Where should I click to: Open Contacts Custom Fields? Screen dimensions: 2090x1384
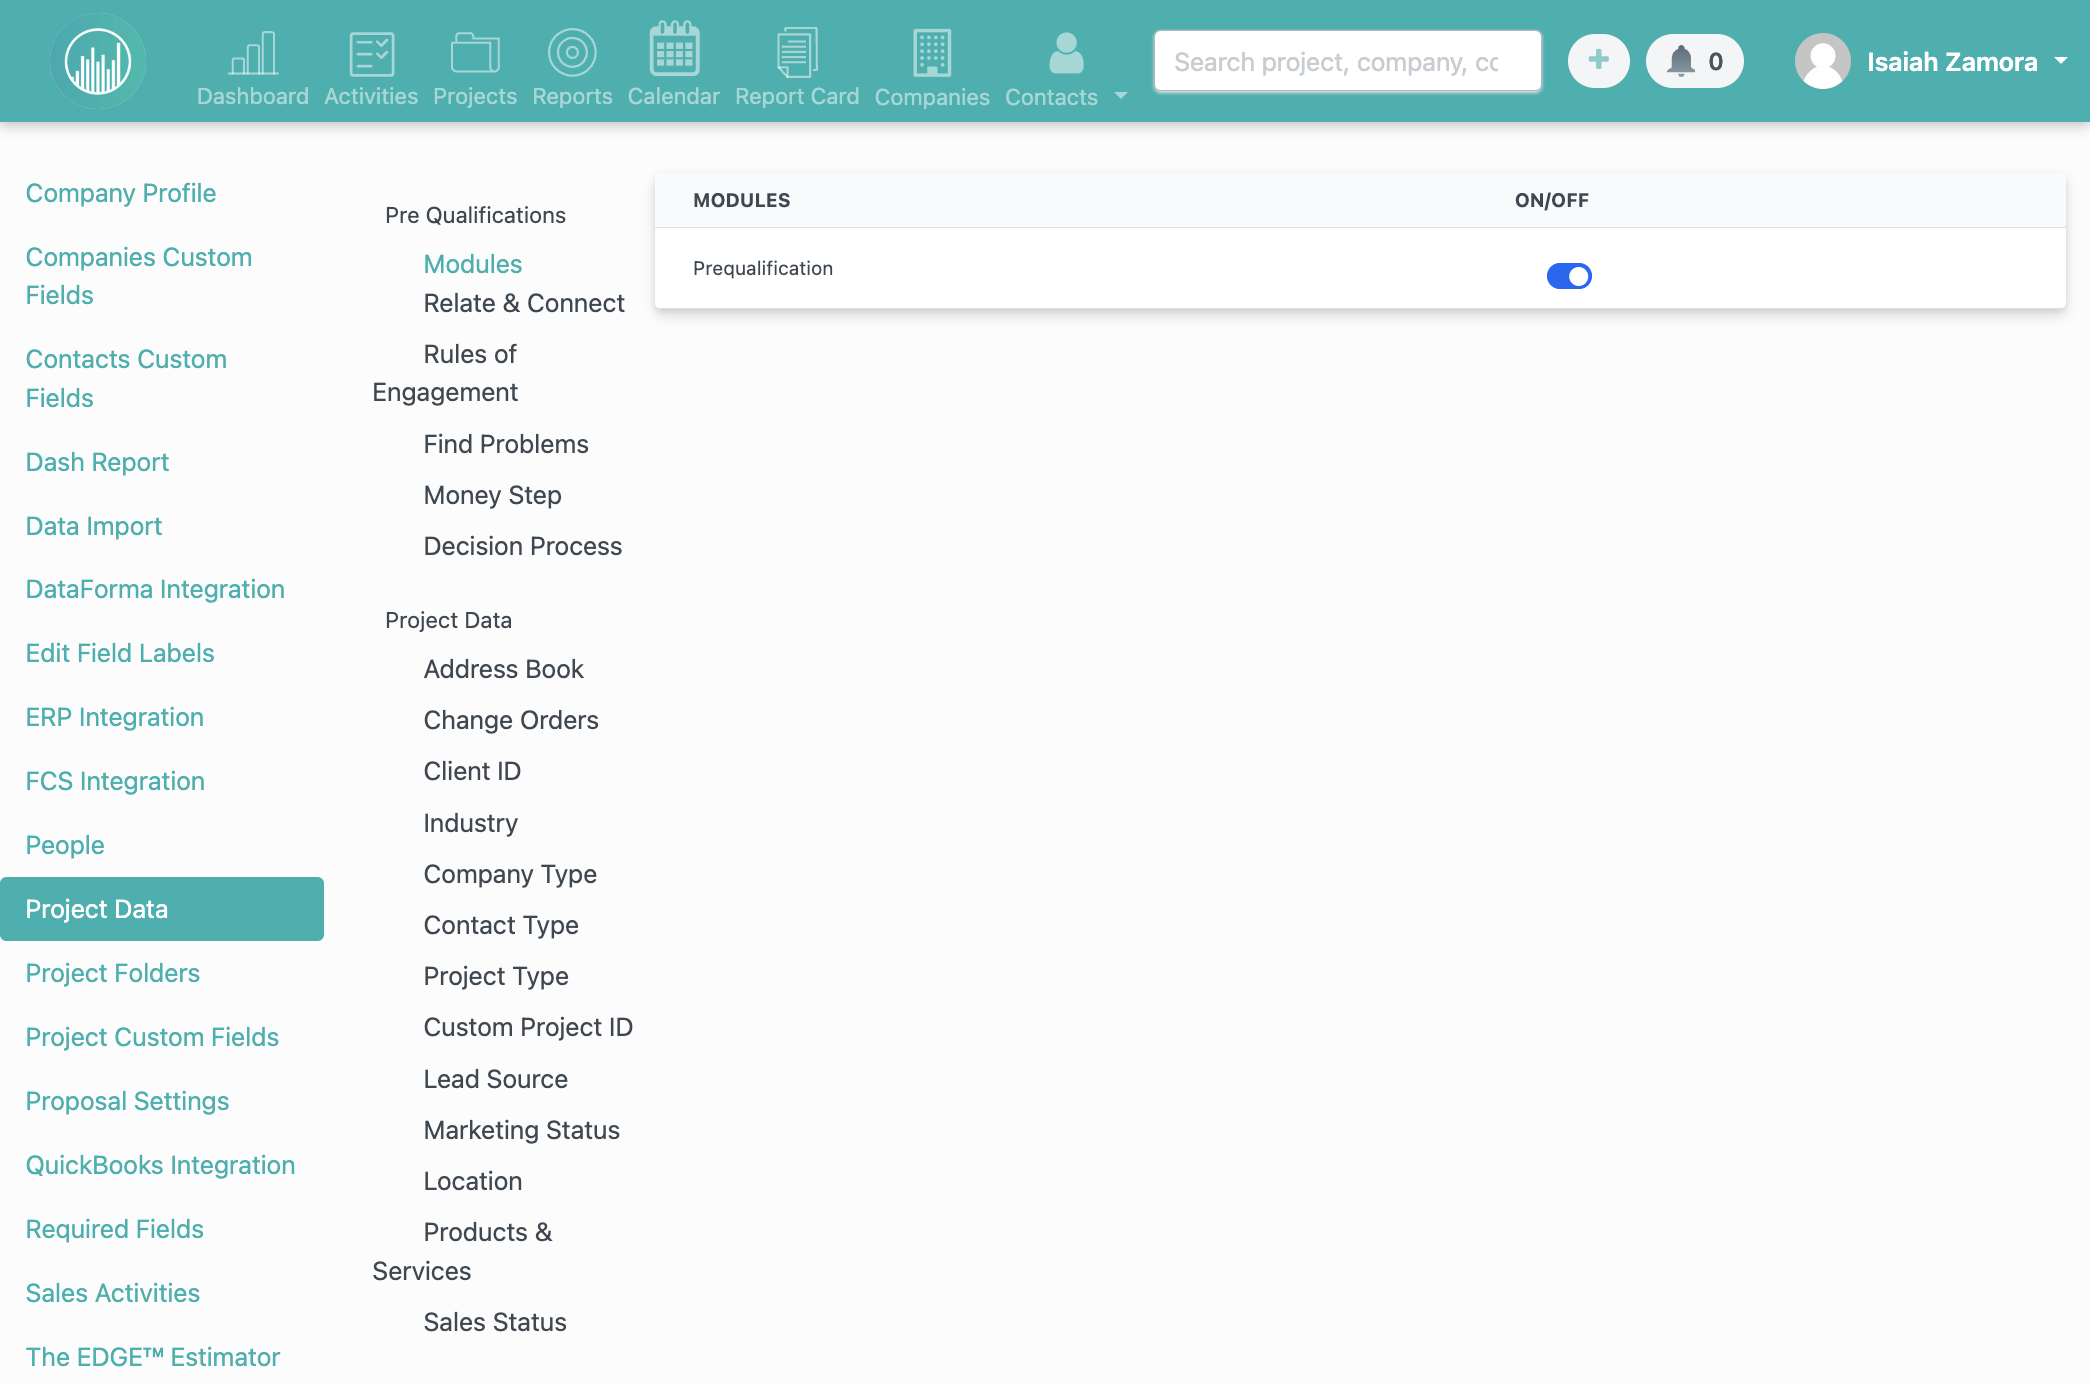click(x=126, y=378)
